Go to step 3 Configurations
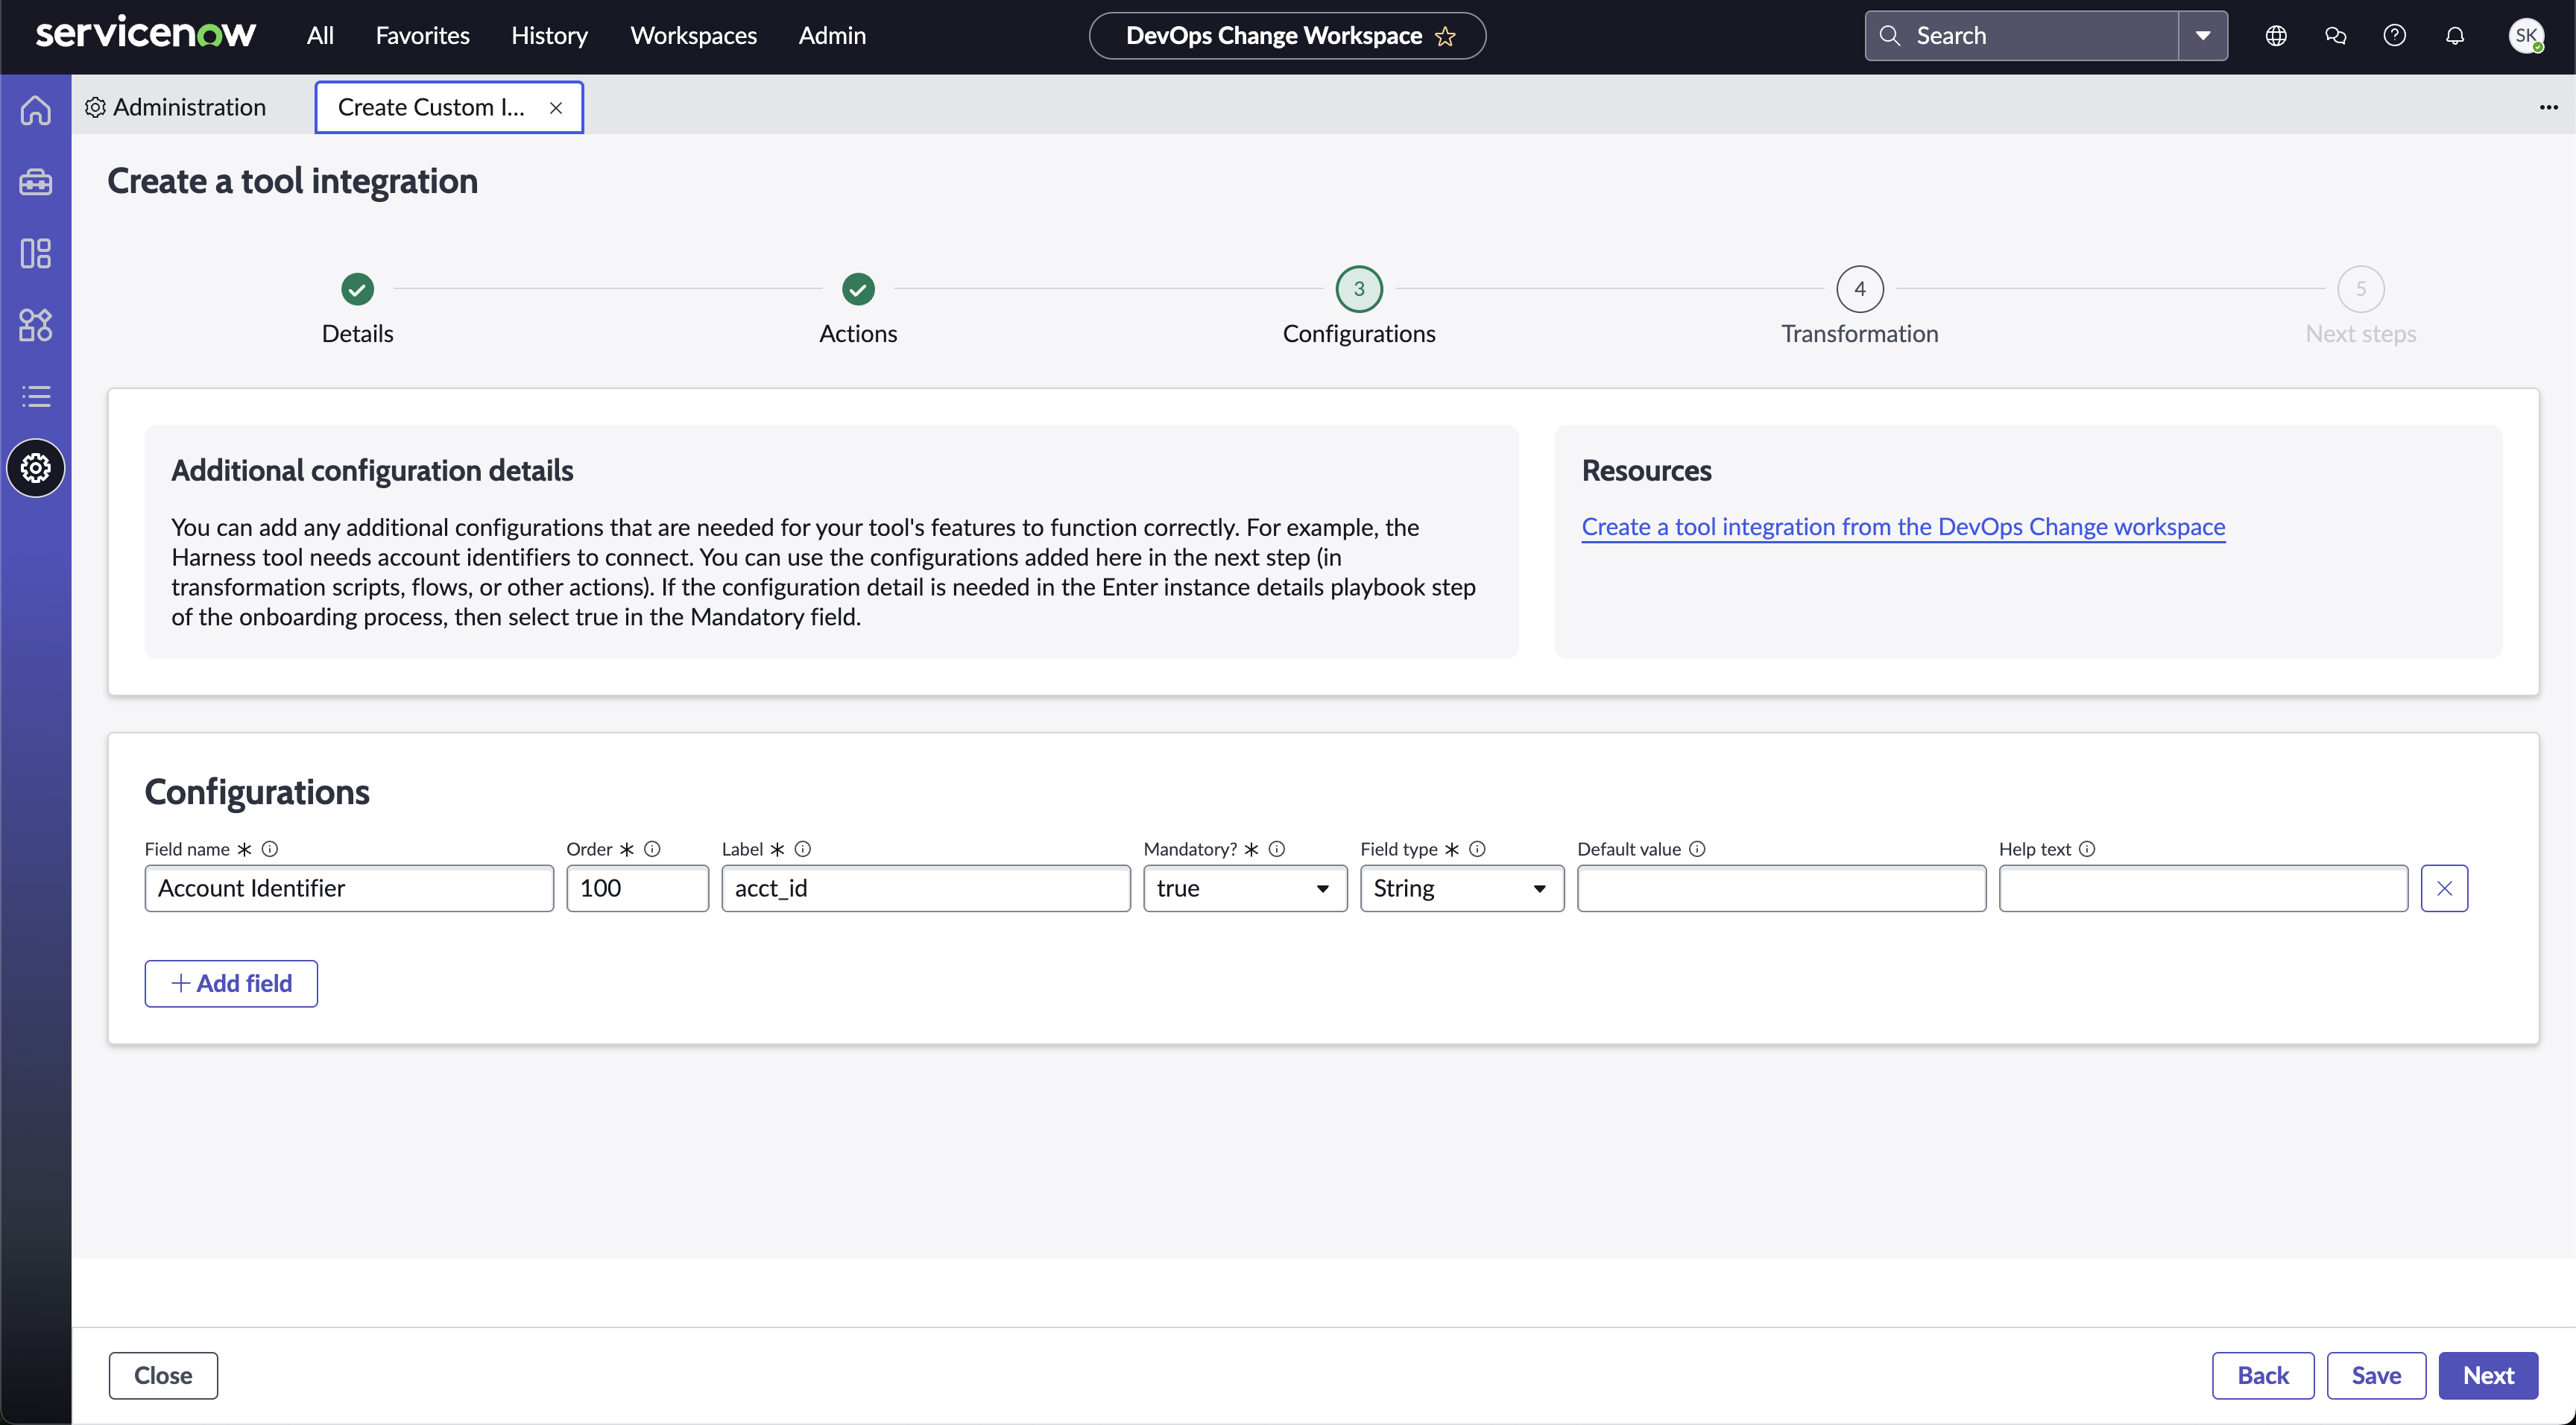The width and height of the screenshot is (2576, 1425). 1359,289
